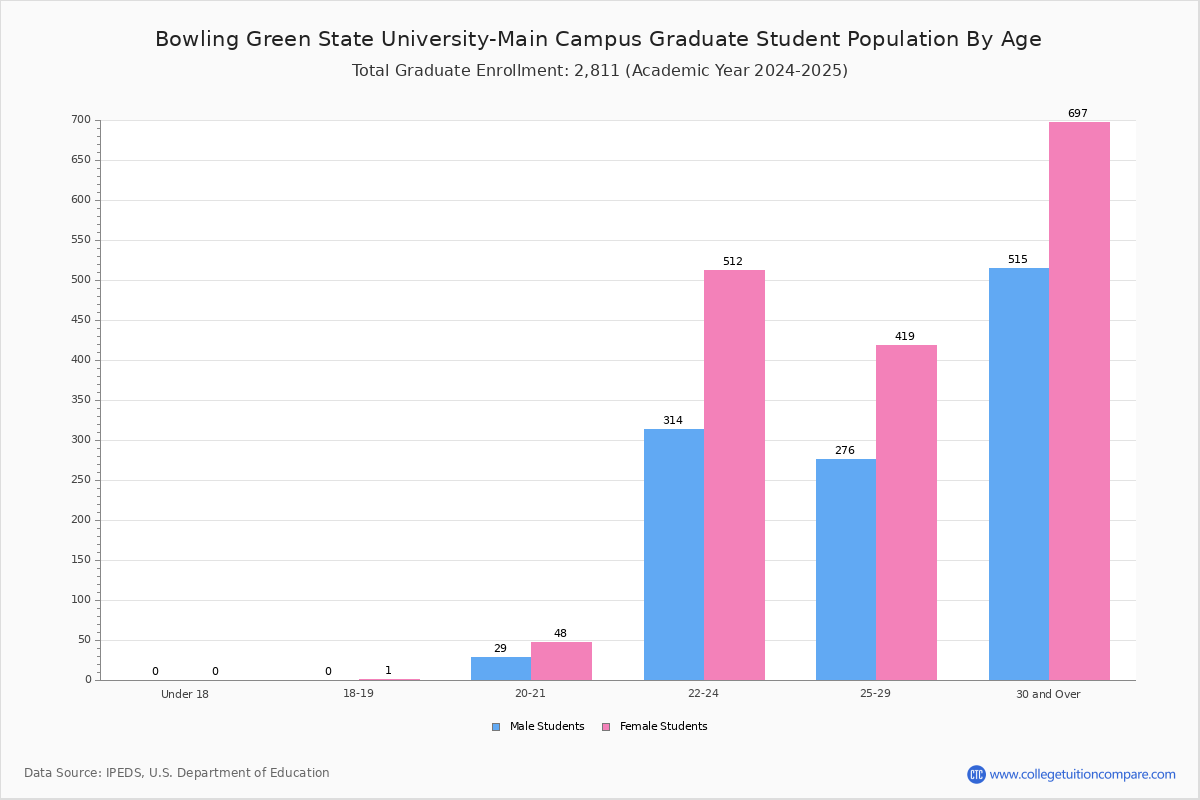The height and width of the screenshot is (800, 1200).
Task: Click the chart title text
Action: tap(598, 39)
